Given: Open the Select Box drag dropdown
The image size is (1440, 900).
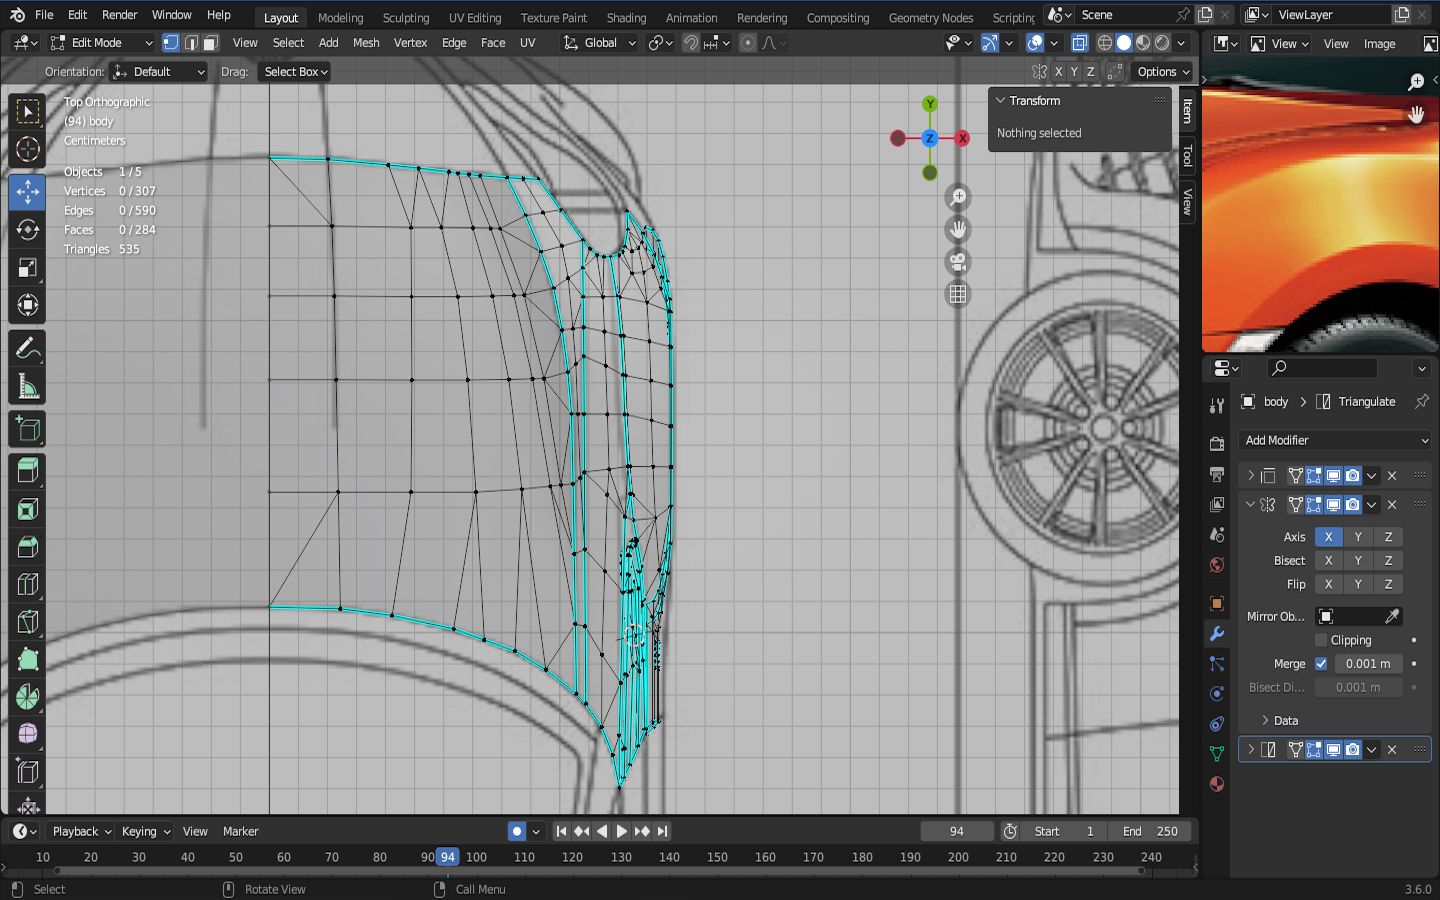Looking at the screenshot, I should pos(295,72).
